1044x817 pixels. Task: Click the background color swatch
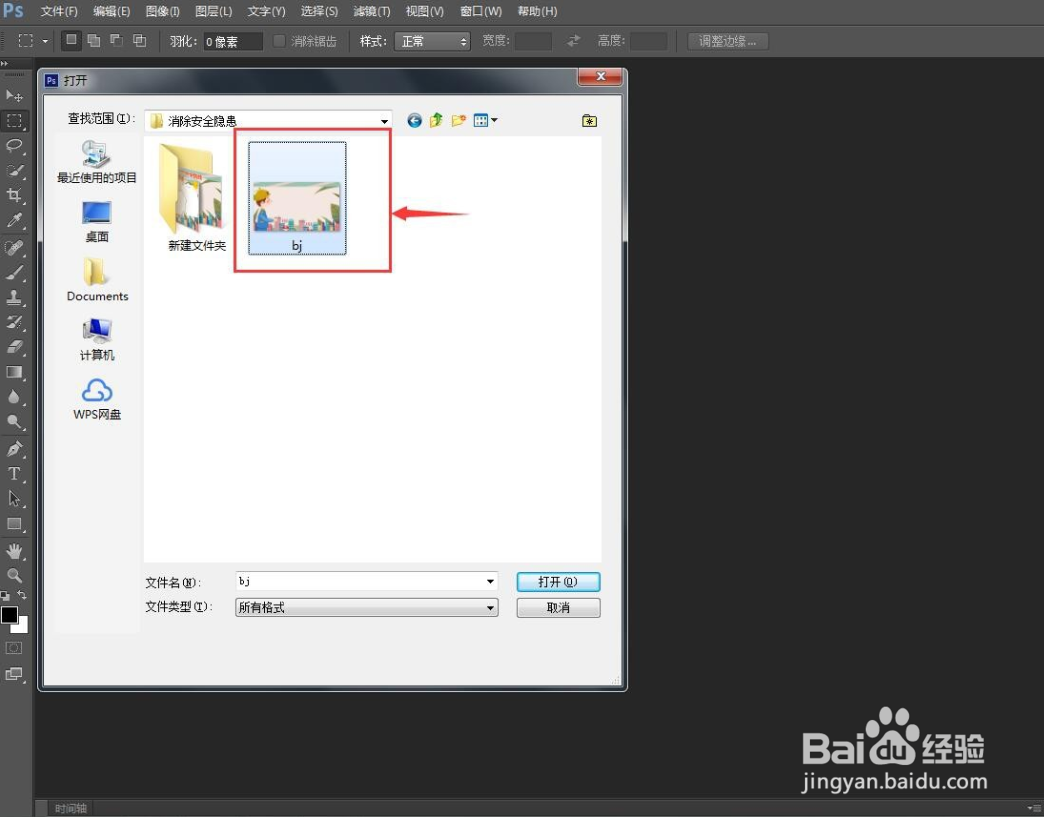tap(22, 626)
